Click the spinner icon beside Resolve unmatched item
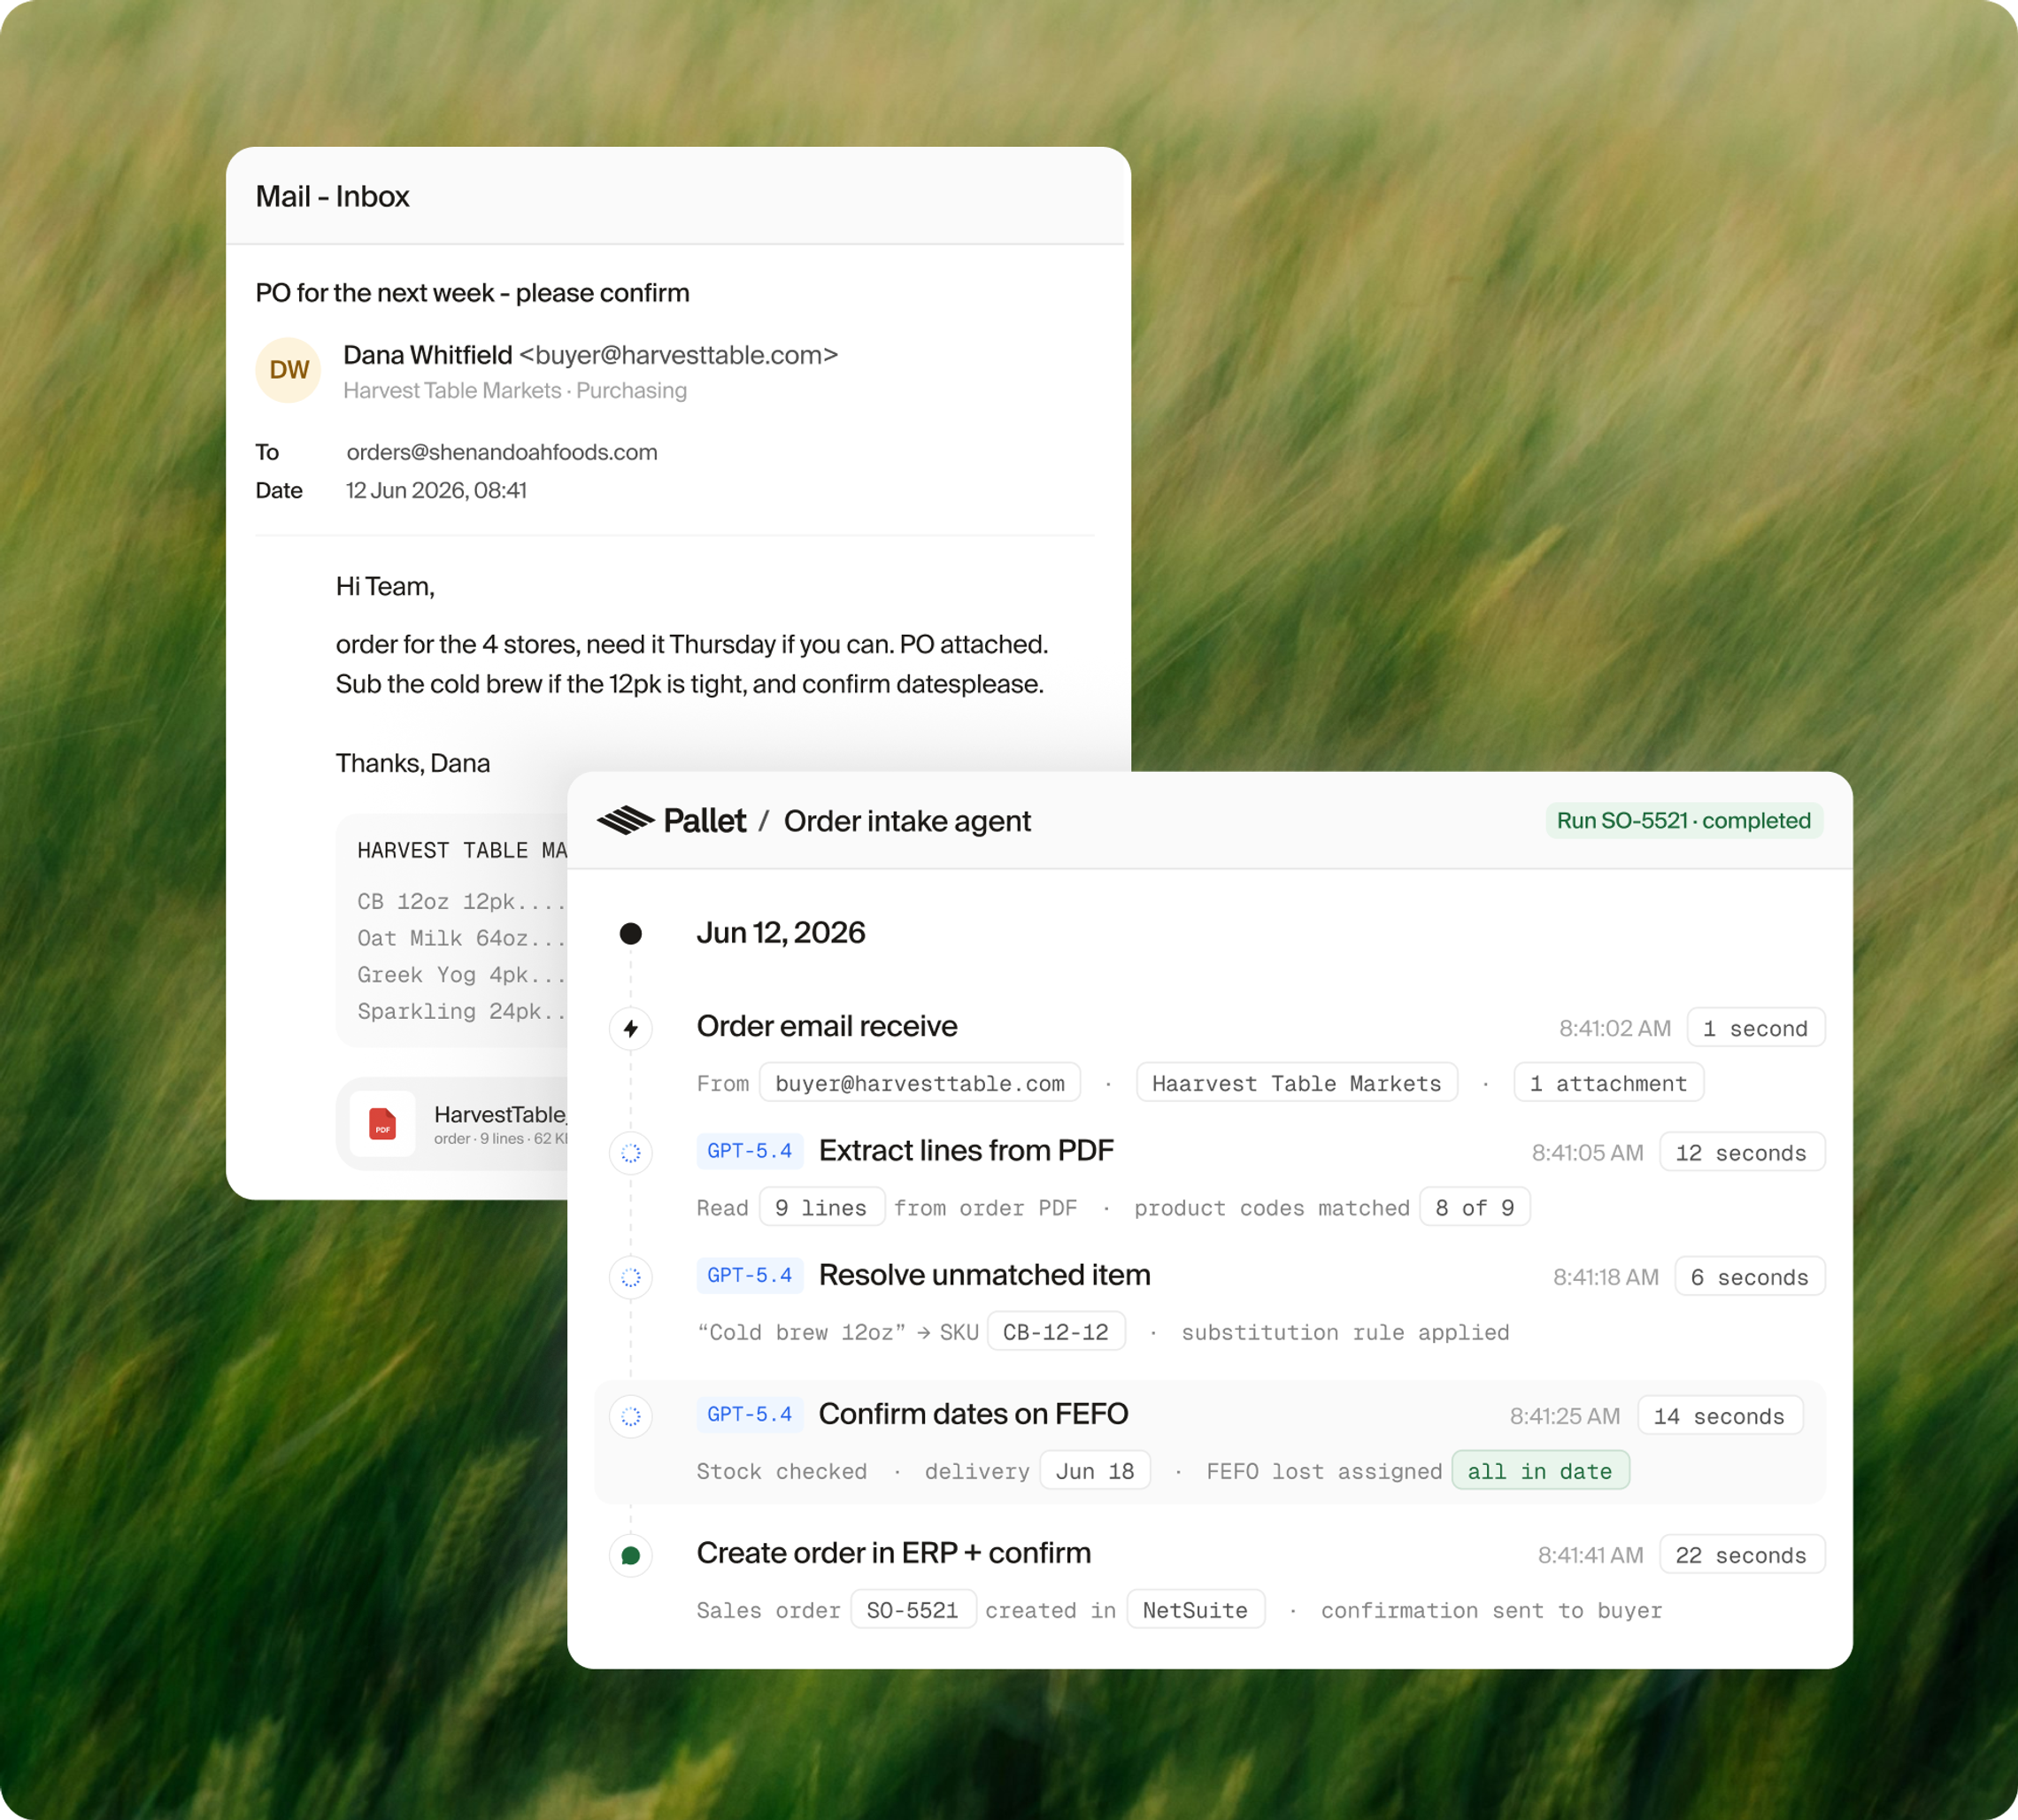The width and height of the screenshot is (2018, 1820). click(x=631, y=1277)
